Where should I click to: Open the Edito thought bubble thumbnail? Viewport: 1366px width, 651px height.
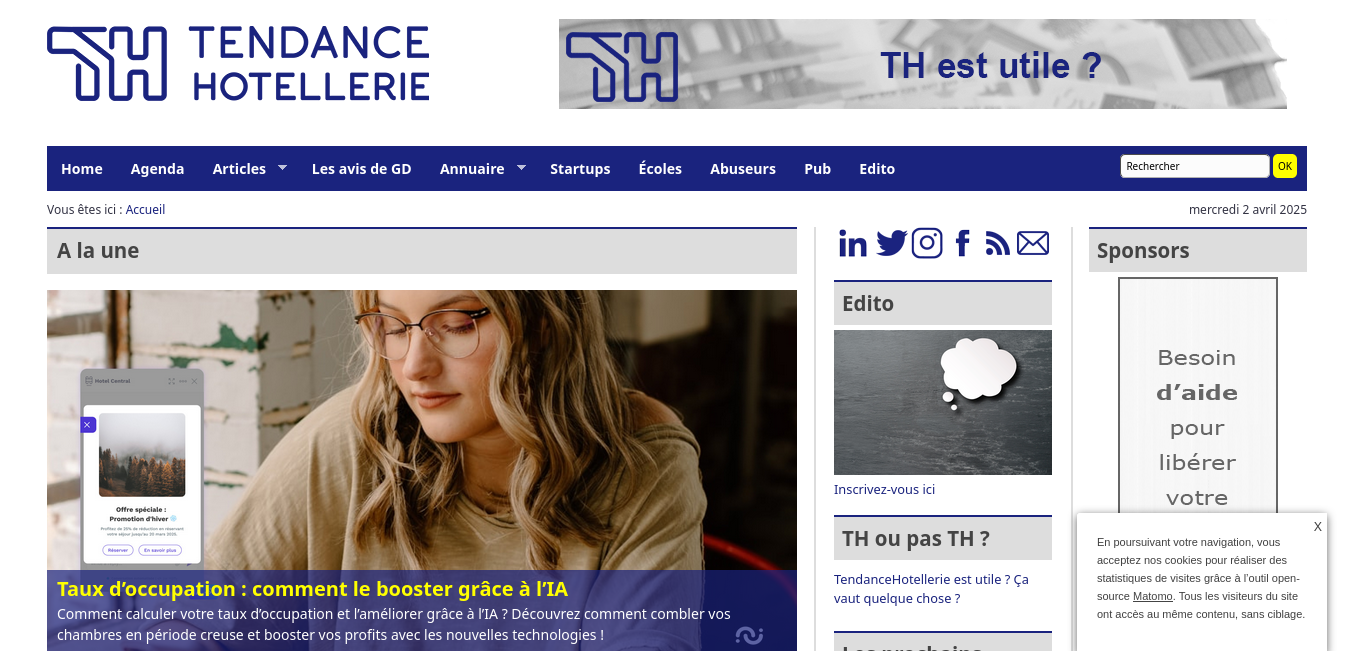943,402
